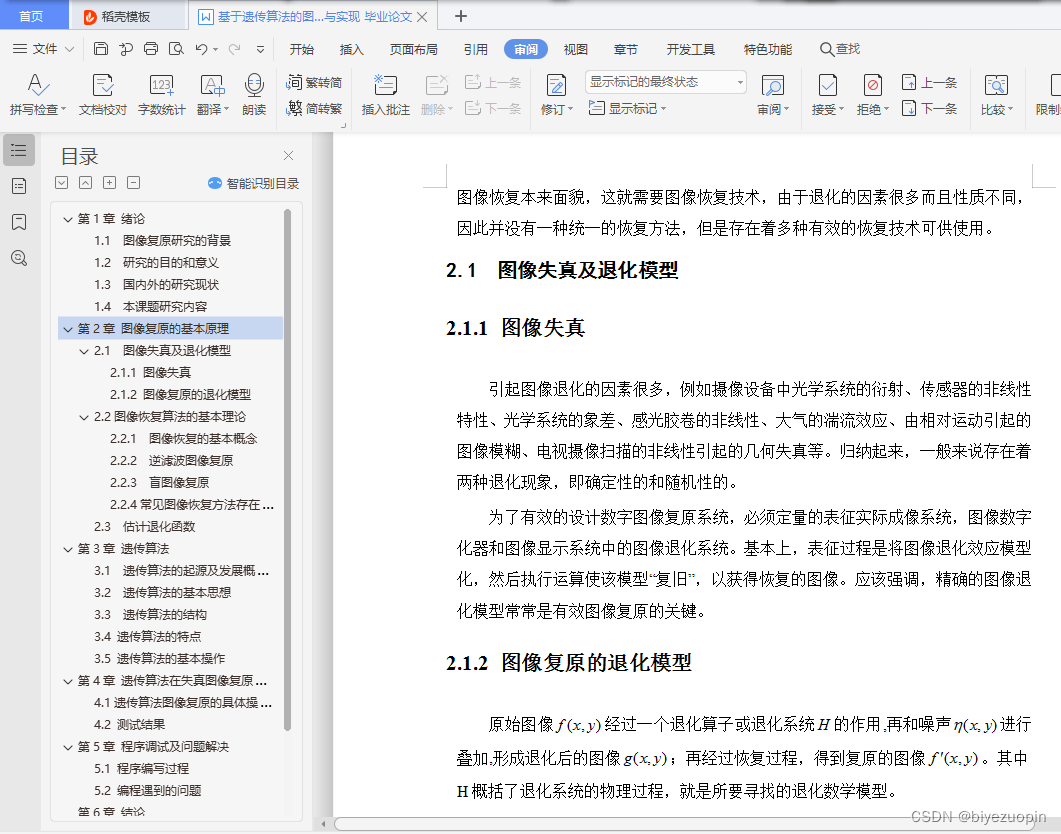Screen dimensions: 1061x834
Task: Convert traditional to simplified (繁转简)
Action: click(315, 83)
